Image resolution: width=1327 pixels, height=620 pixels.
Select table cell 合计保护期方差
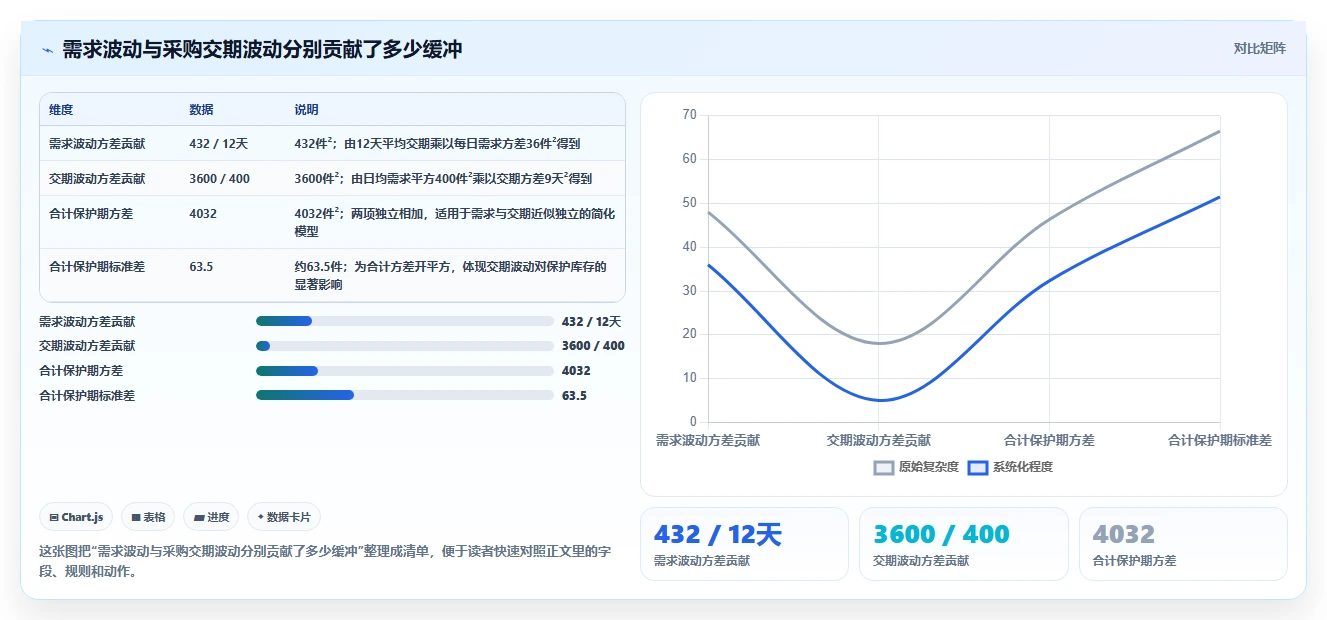(x=91, y=214)
